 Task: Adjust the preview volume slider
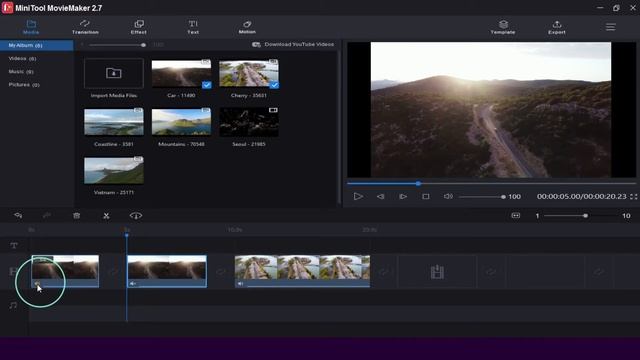(482, 197)
